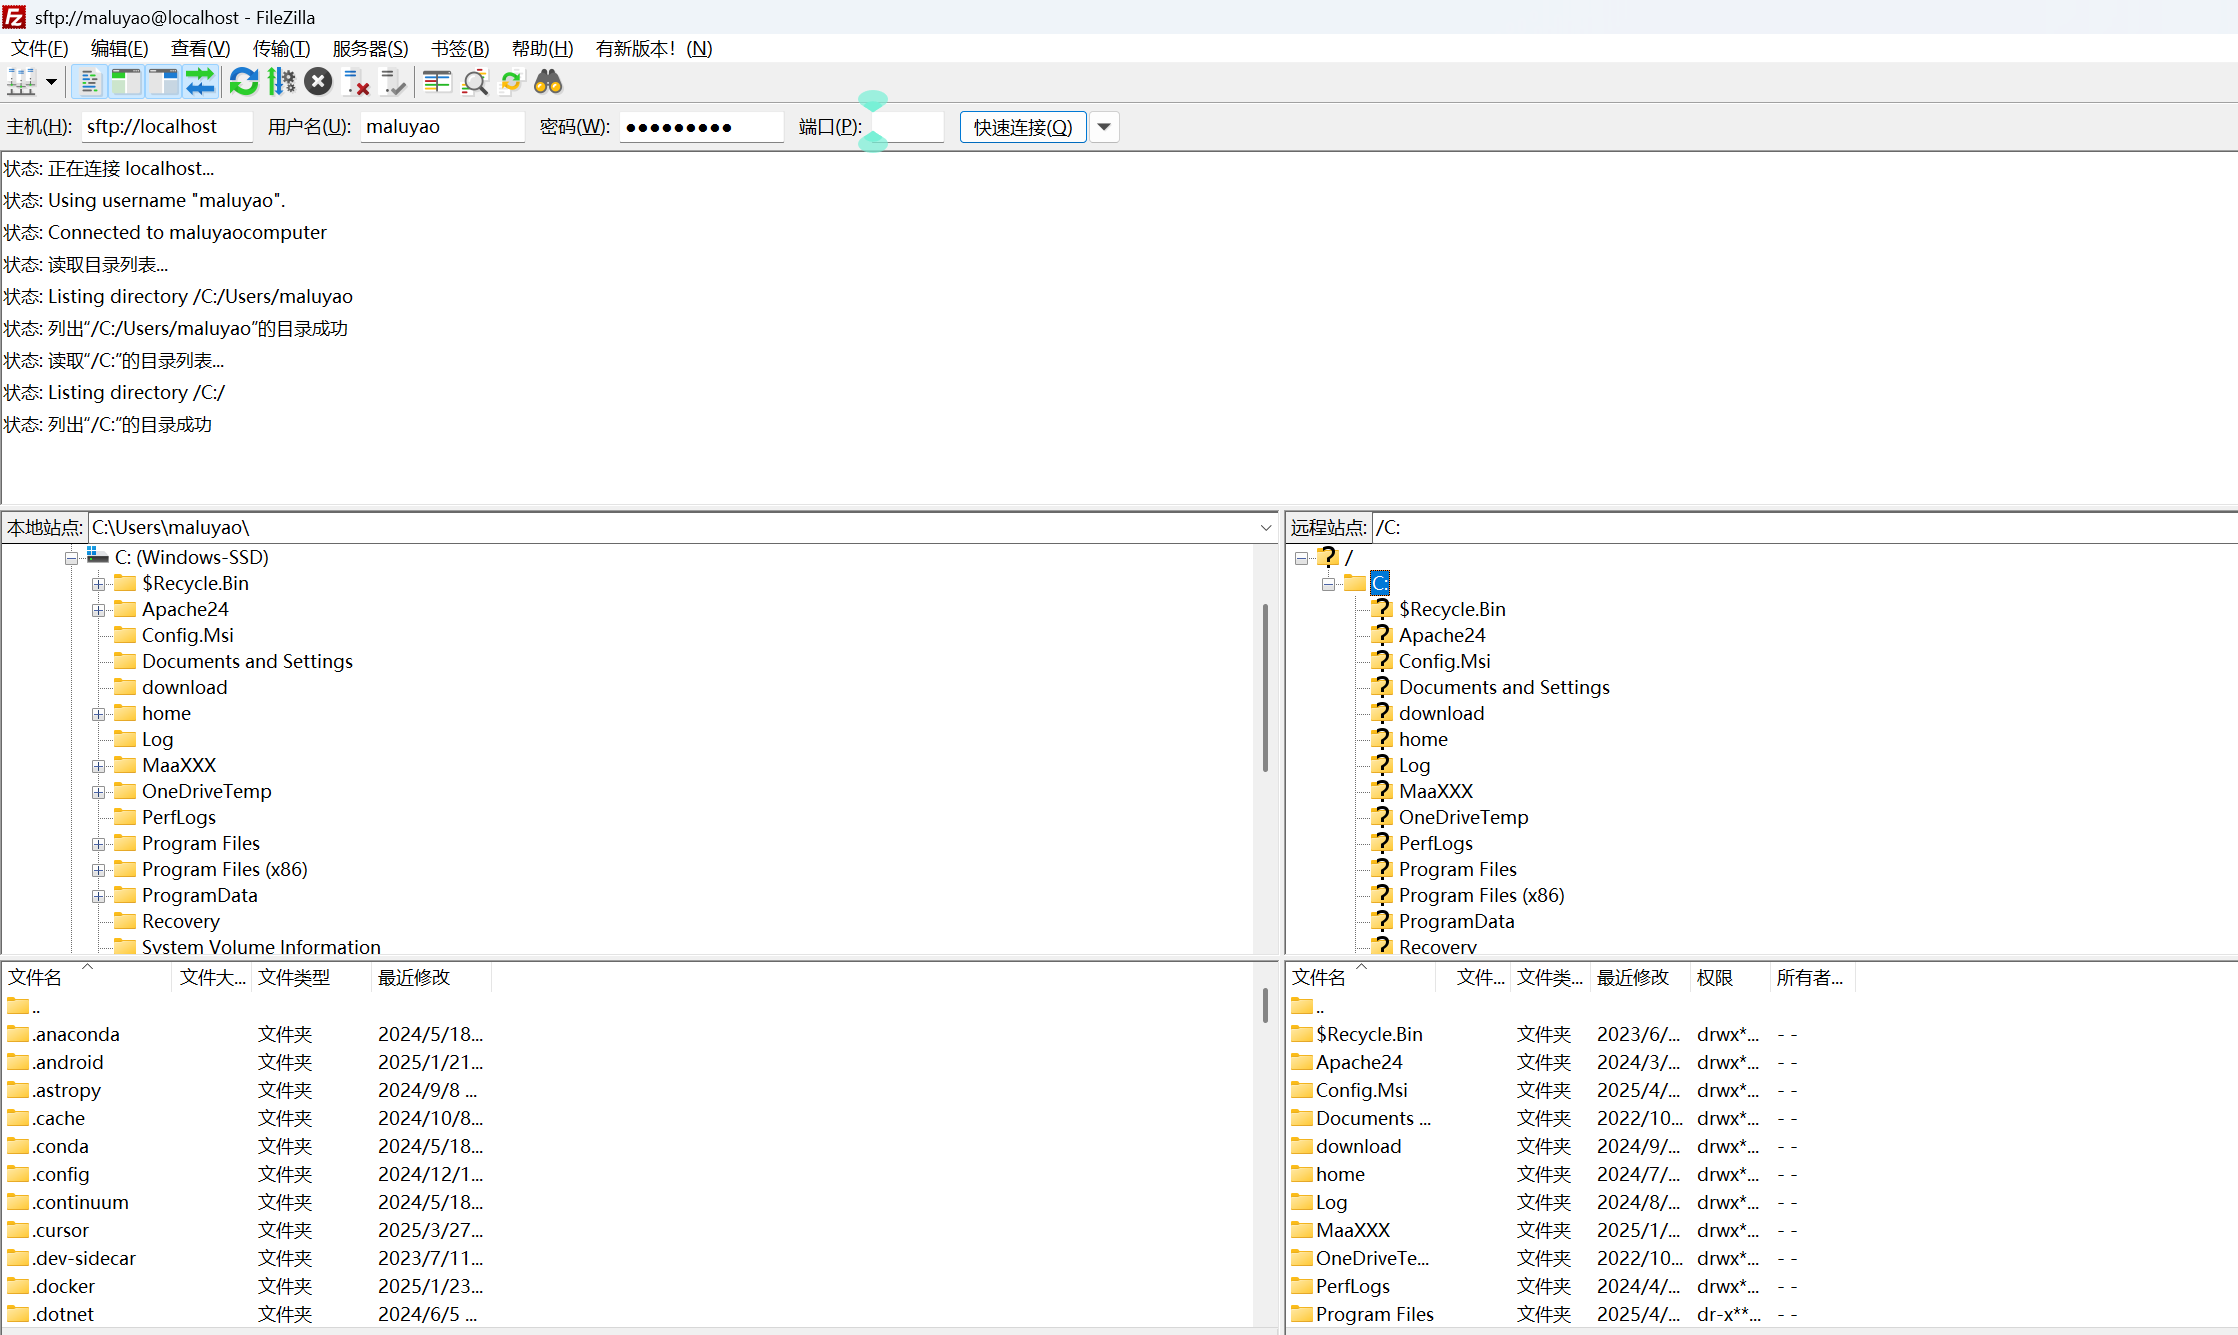The image size is (2238, 1335).
Task: Open the directory listing filters dialog
Action: pos(437,82)
